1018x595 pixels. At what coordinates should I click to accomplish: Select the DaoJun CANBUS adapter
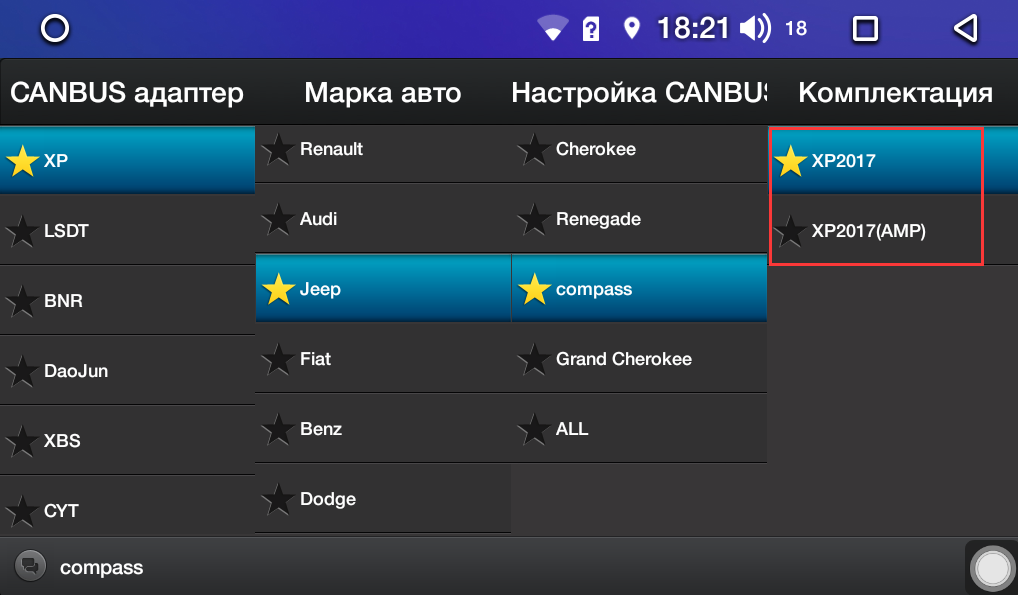[127, 370]
